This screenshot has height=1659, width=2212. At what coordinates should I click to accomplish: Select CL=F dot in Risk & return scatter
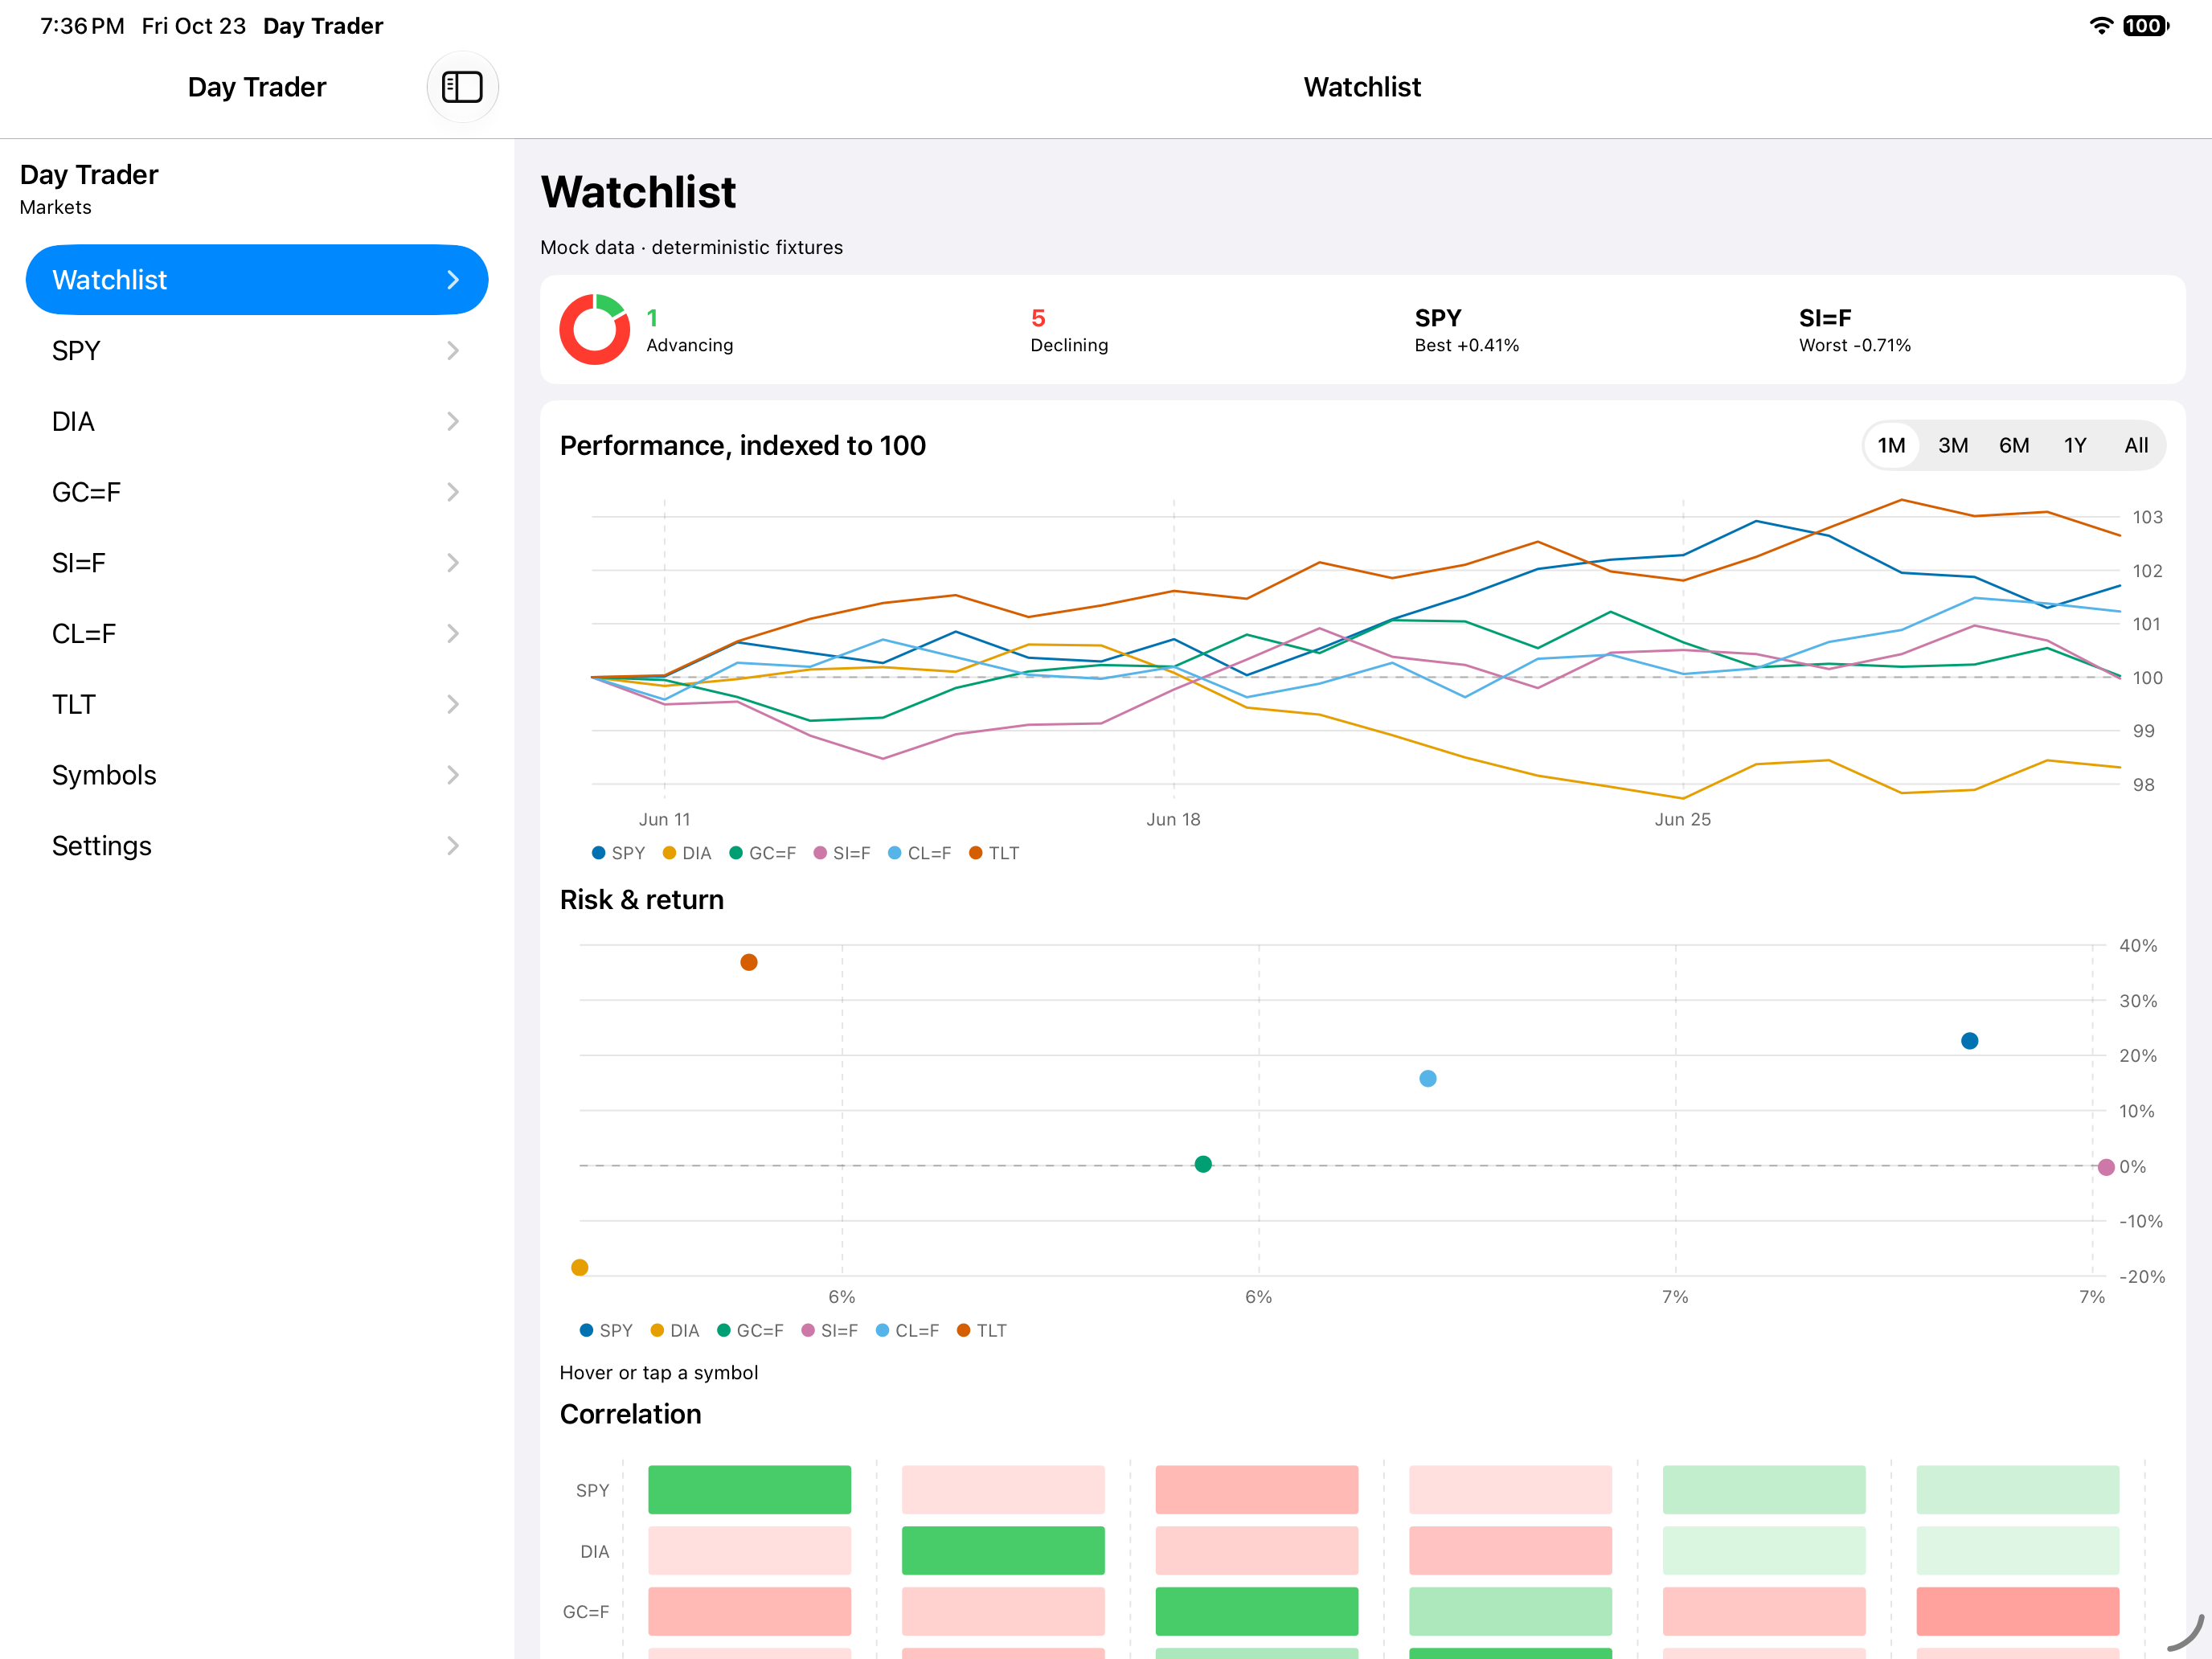[1428, 1078]
